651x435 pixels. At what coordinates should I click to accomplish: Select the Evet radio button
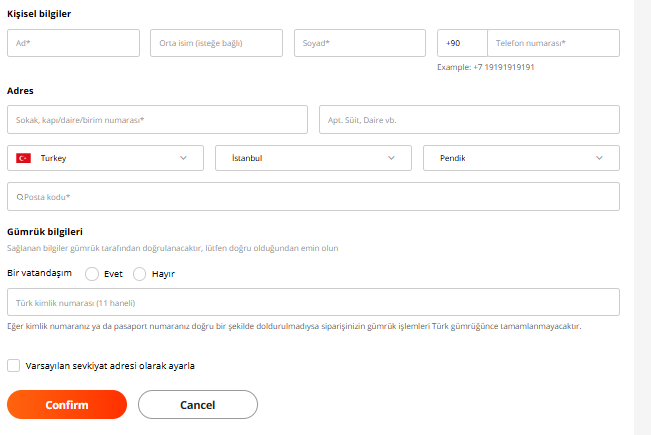coord(92,274)
